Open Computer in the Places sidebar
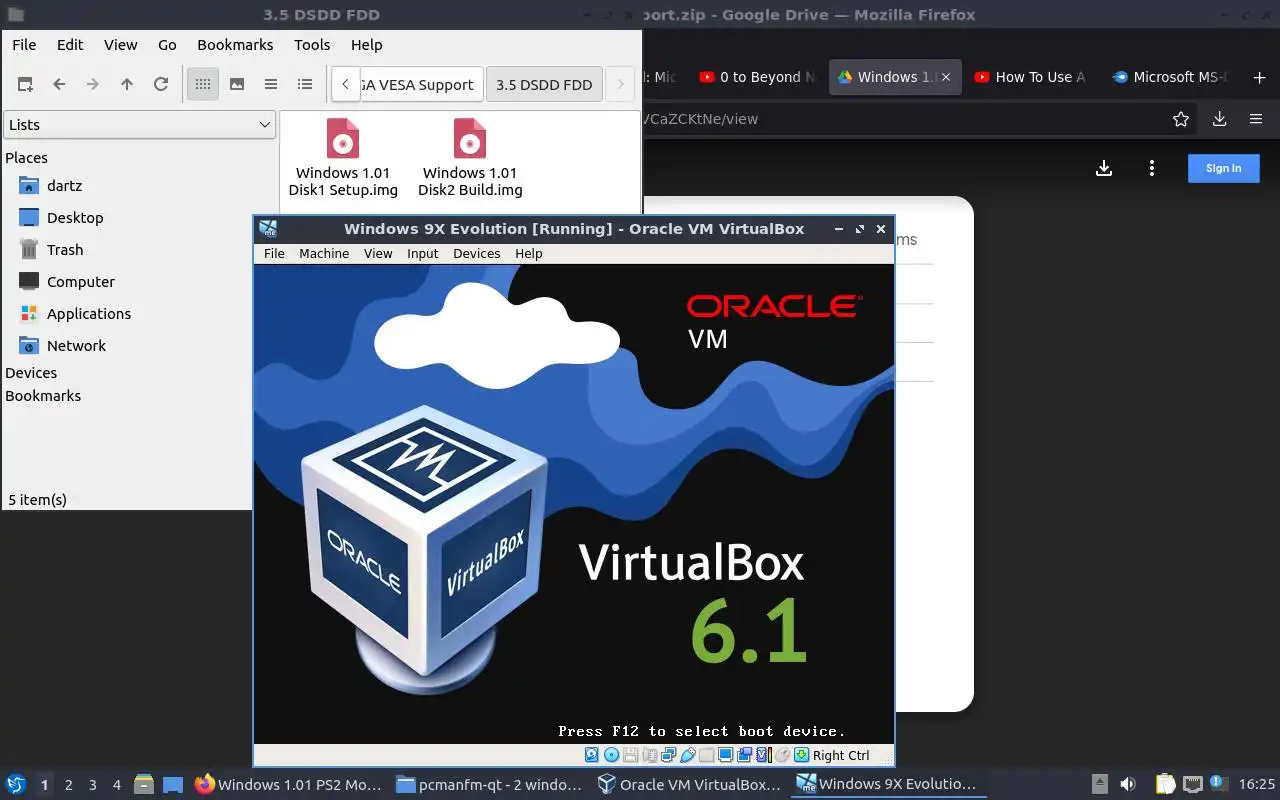1280x800 pixels. coord(80,282)
